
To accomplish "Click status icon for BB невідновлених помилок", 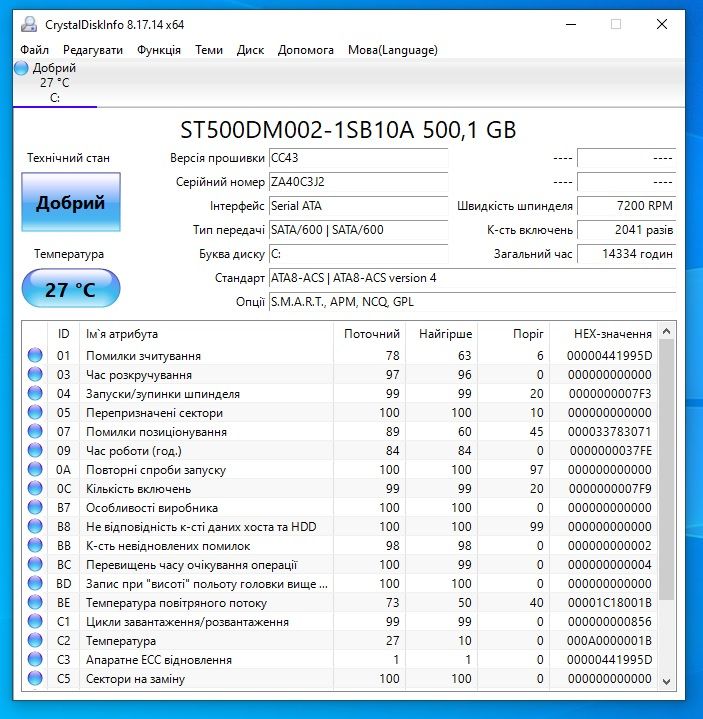I will click(x=35, y=546).
